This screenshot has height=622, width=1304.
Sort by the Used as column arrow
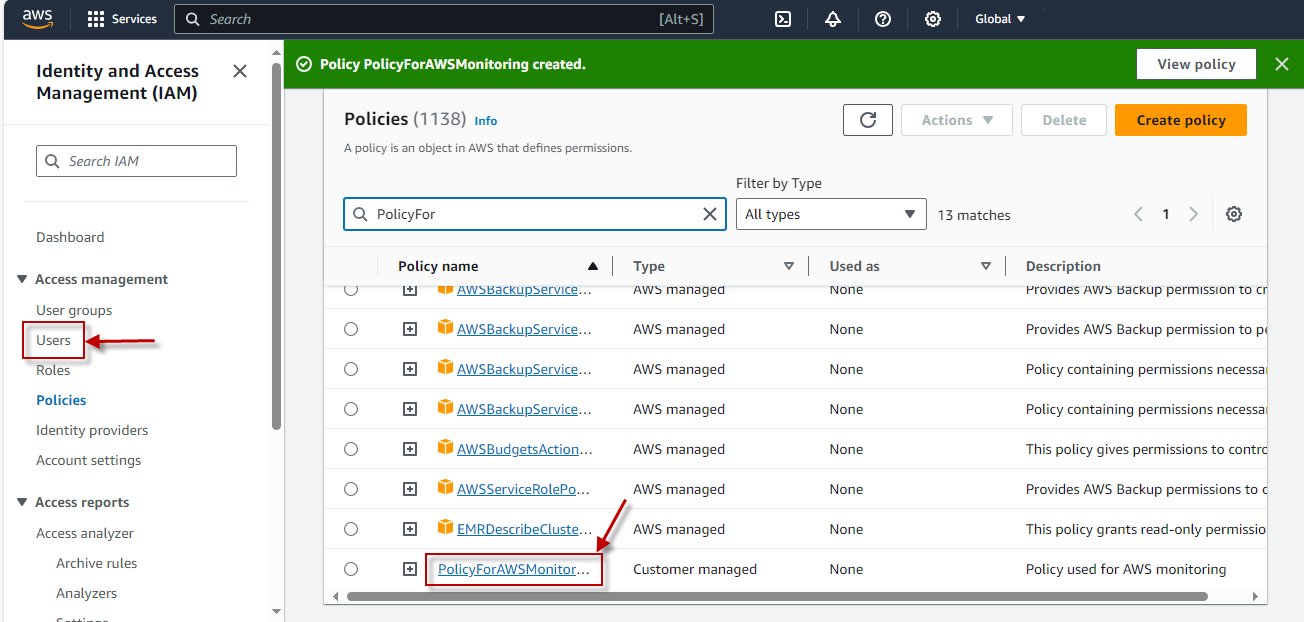986,266
